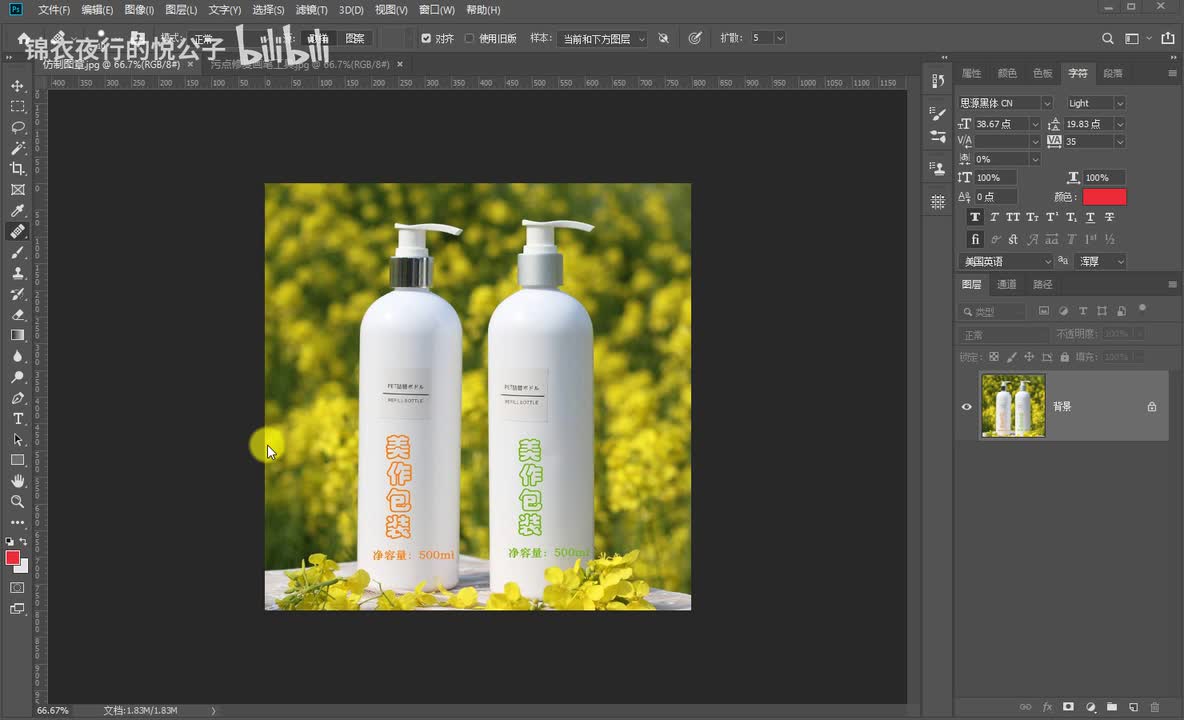Viewport: 1184px width, 720px height.
Task: Toggle strikethrough text style
Action: 1109,217
